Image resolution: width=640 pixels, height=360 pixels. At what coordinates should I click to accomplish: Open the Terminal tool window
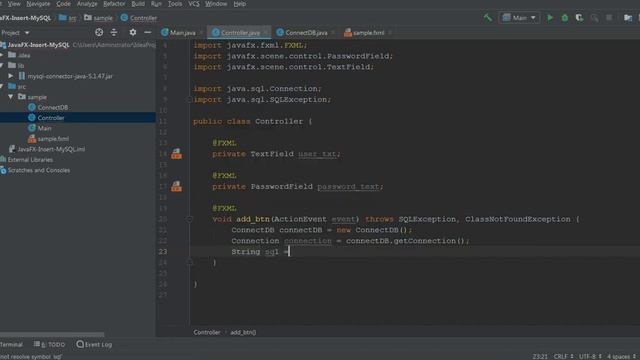11,344
